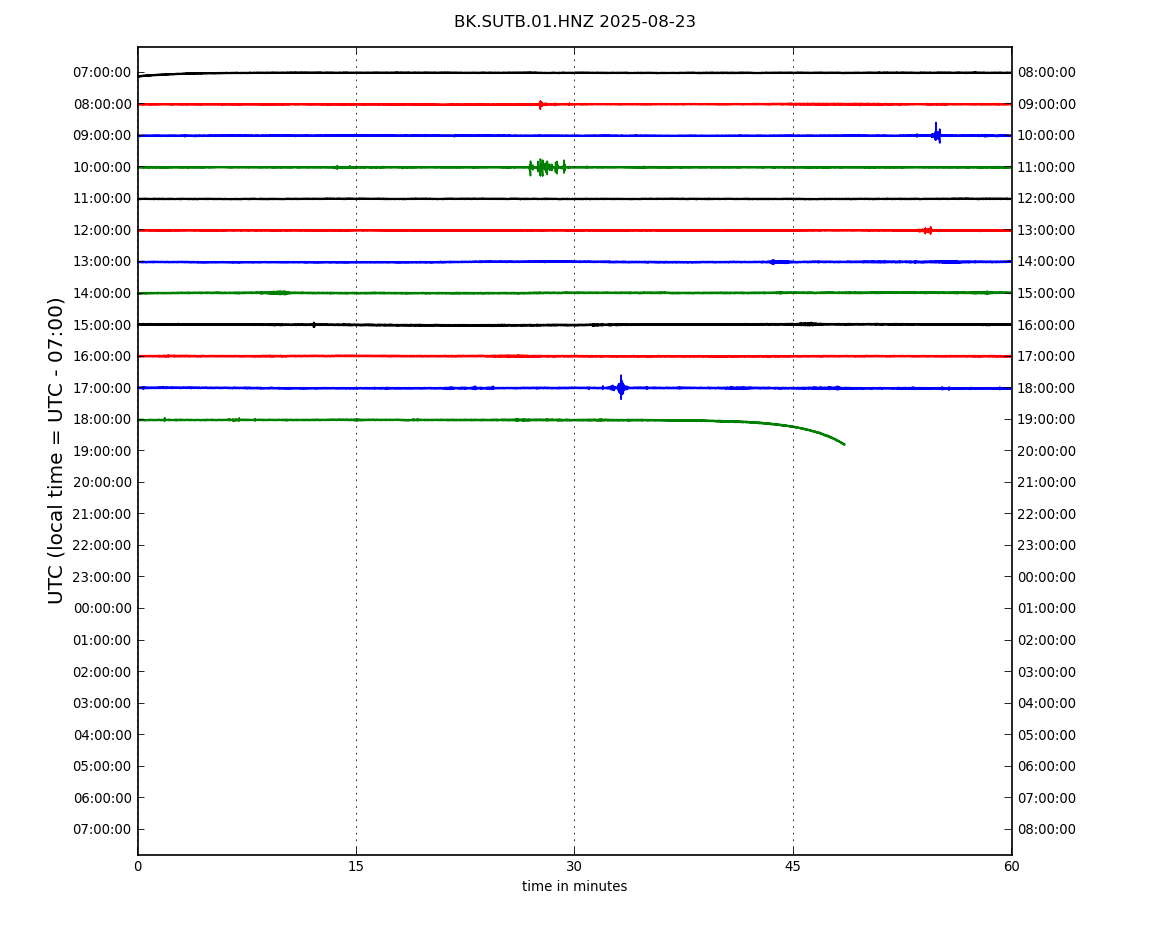This screenshot has width=1150, height=950.
Task: Click left-axis time label 21:00:00
Action: click(x=102, y=514)
